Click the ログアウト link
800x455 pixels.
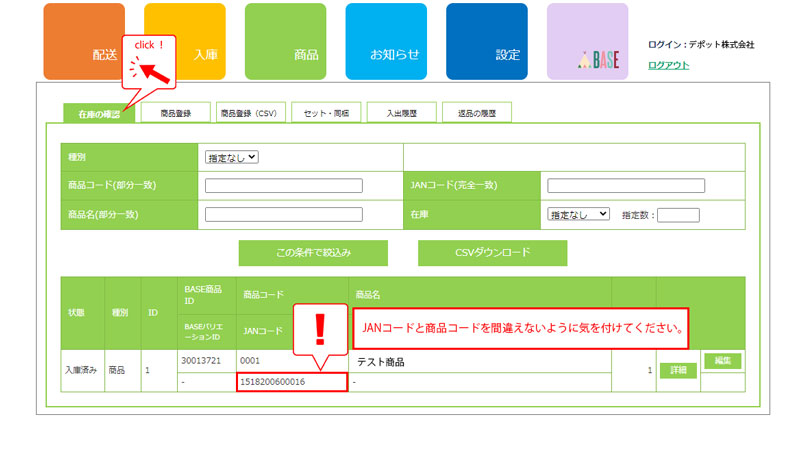[668, 65]
